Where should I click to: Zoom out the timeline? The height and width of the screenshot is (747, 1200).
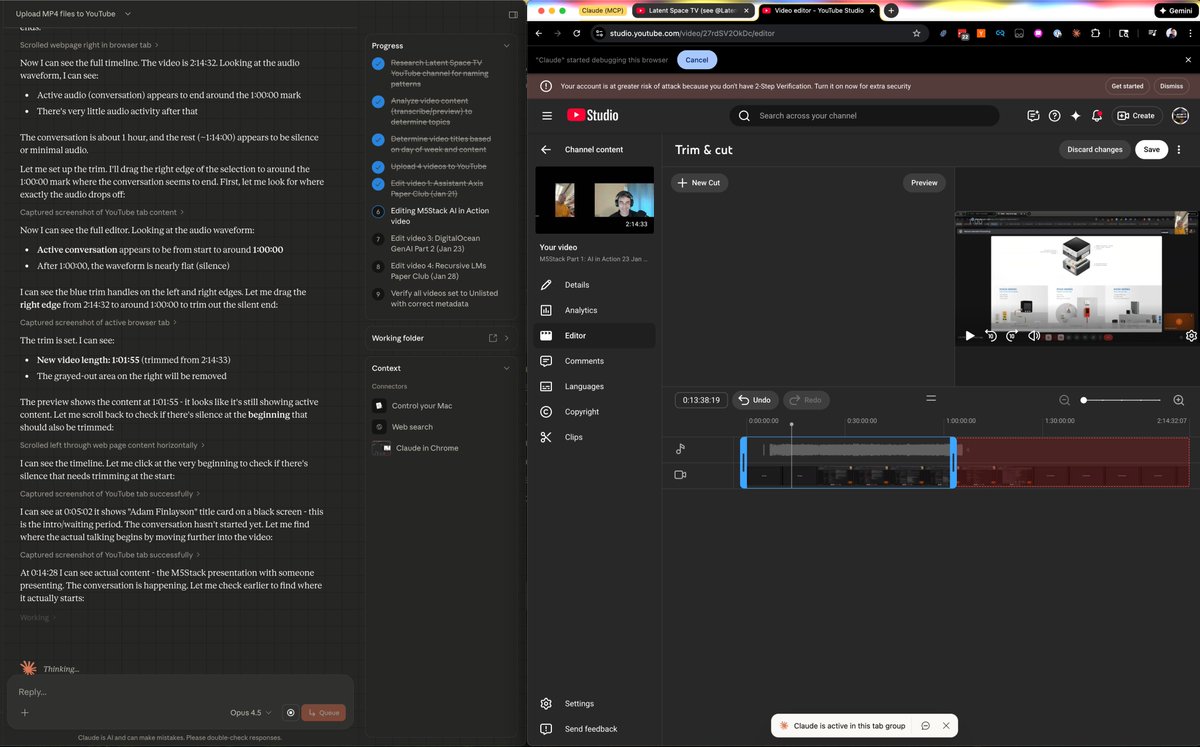[1064, 400]
